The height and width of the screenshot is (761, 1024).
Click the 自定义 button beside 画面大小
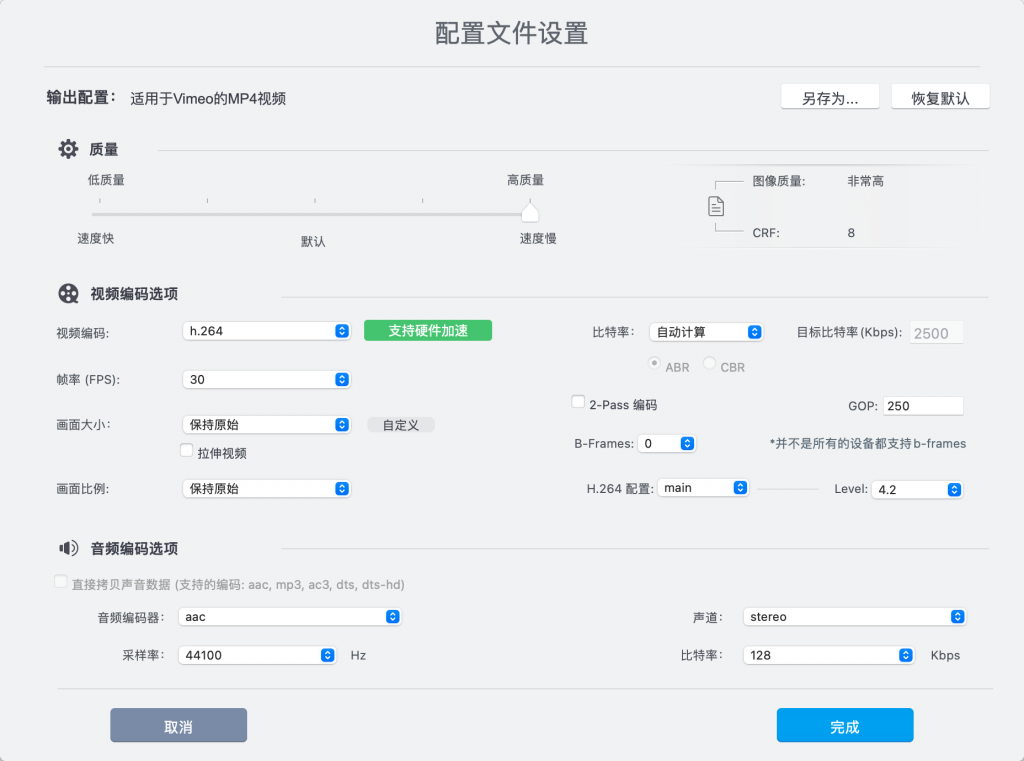(x=400, y=424)
